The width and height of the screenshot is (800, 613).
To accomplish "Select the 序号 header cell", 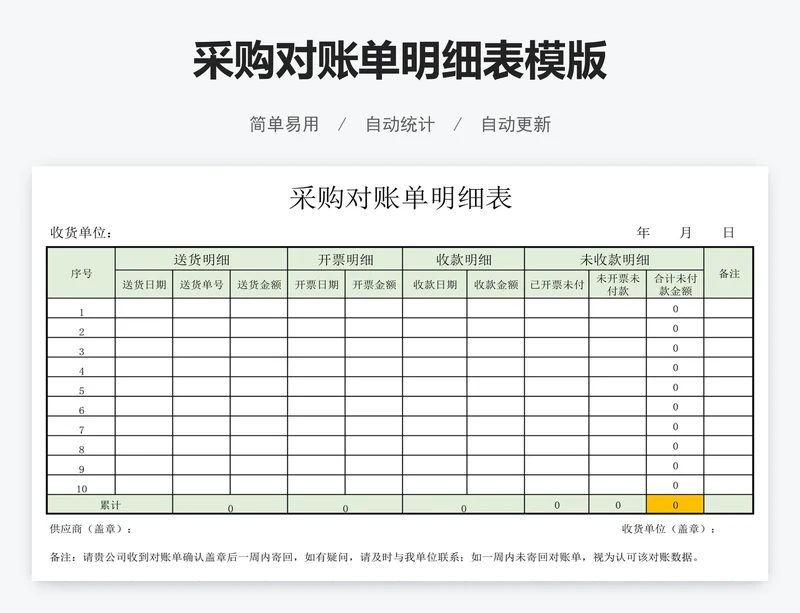I will point(81,273).
